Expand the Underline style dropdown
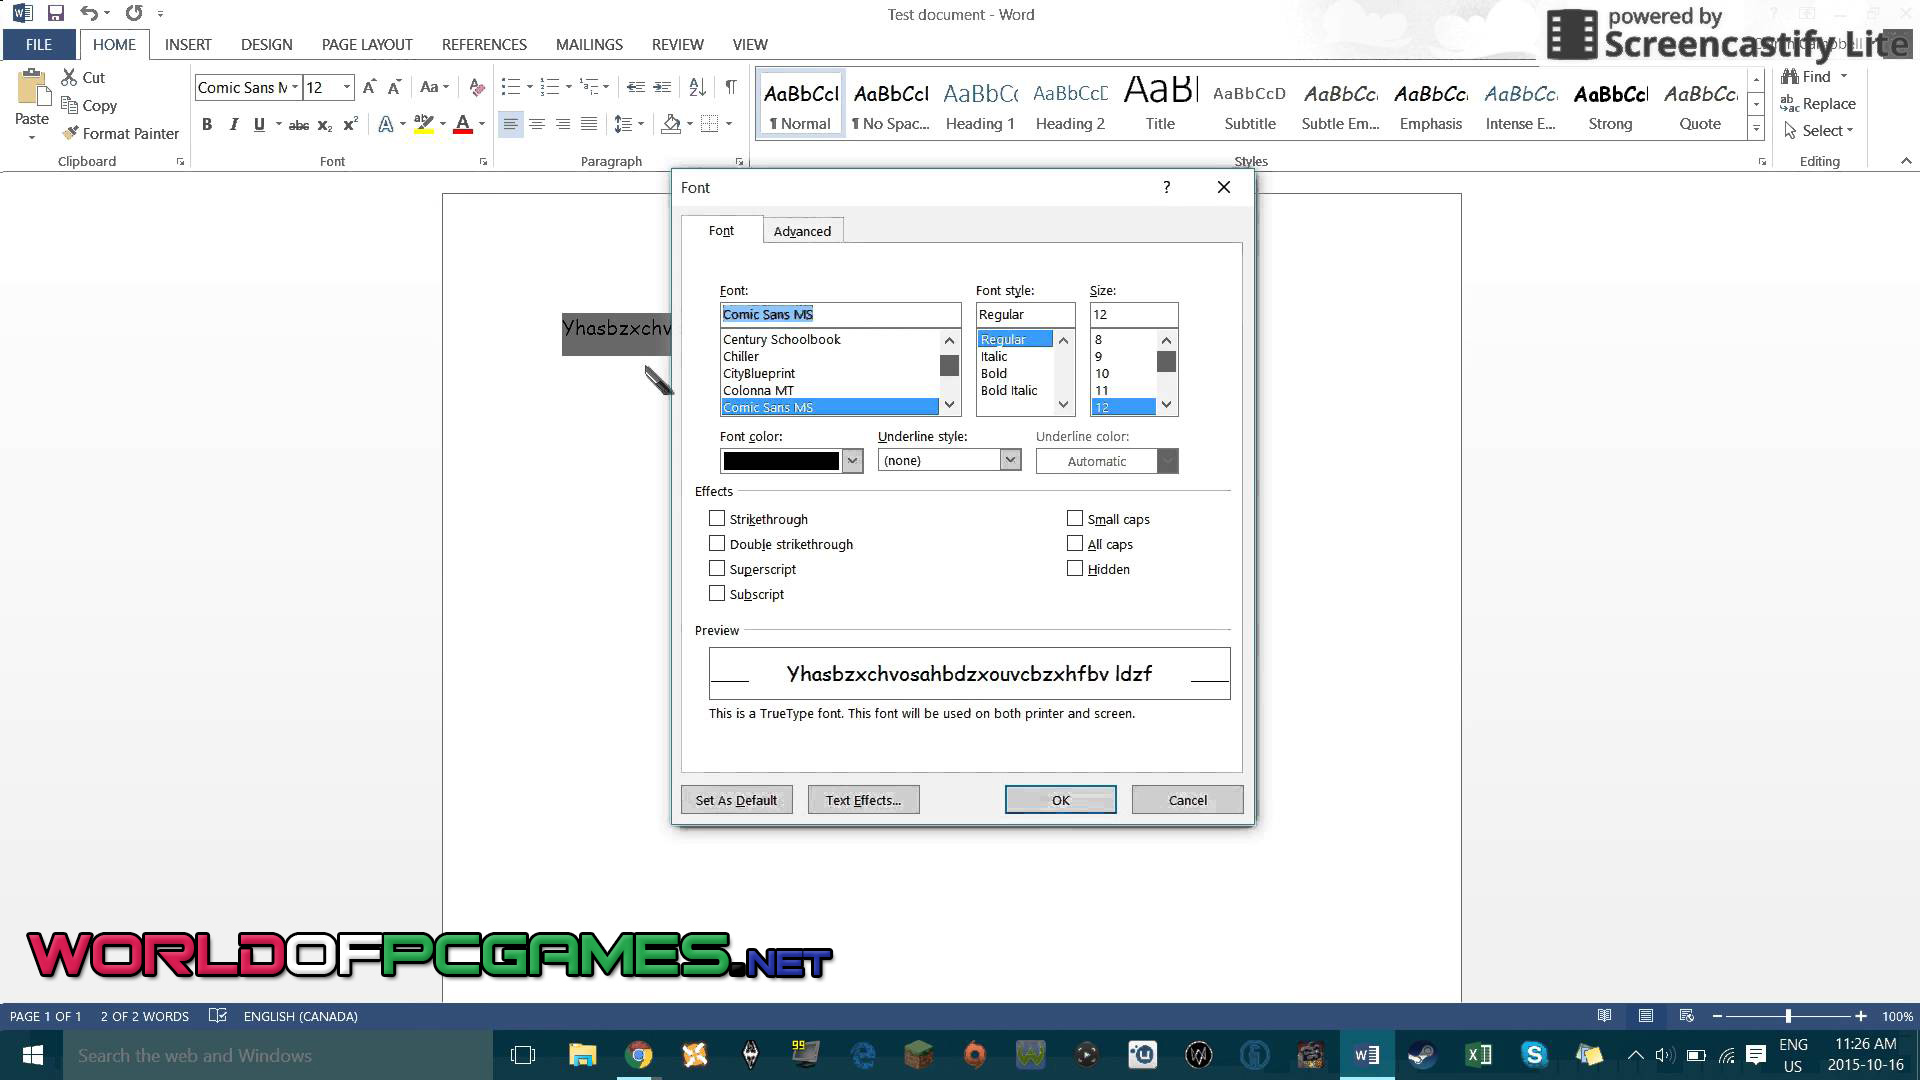 click(x=1010, y=460)
